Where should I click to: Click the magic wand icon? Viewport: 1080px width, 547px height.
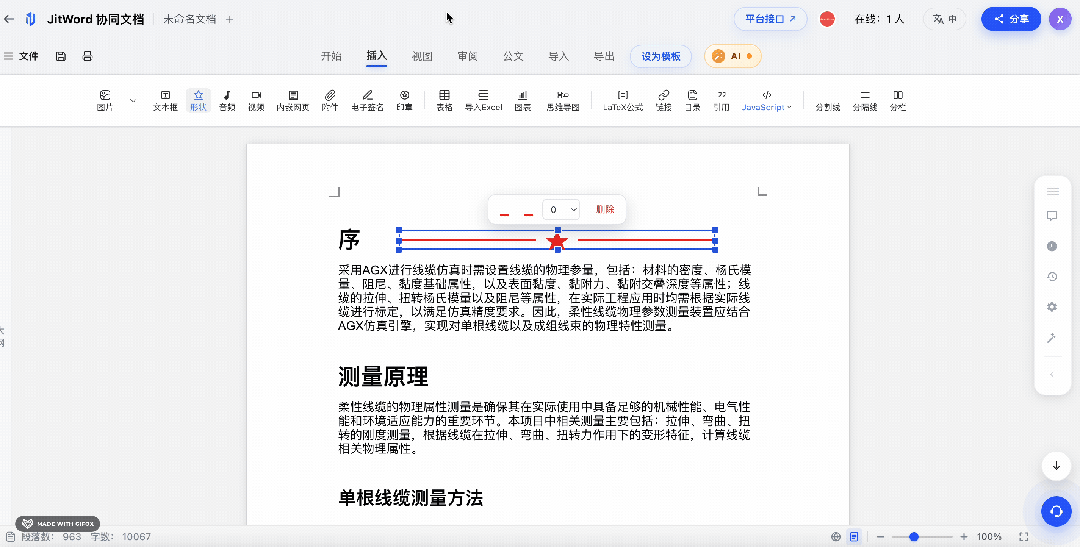click(x=1052, y=338)
